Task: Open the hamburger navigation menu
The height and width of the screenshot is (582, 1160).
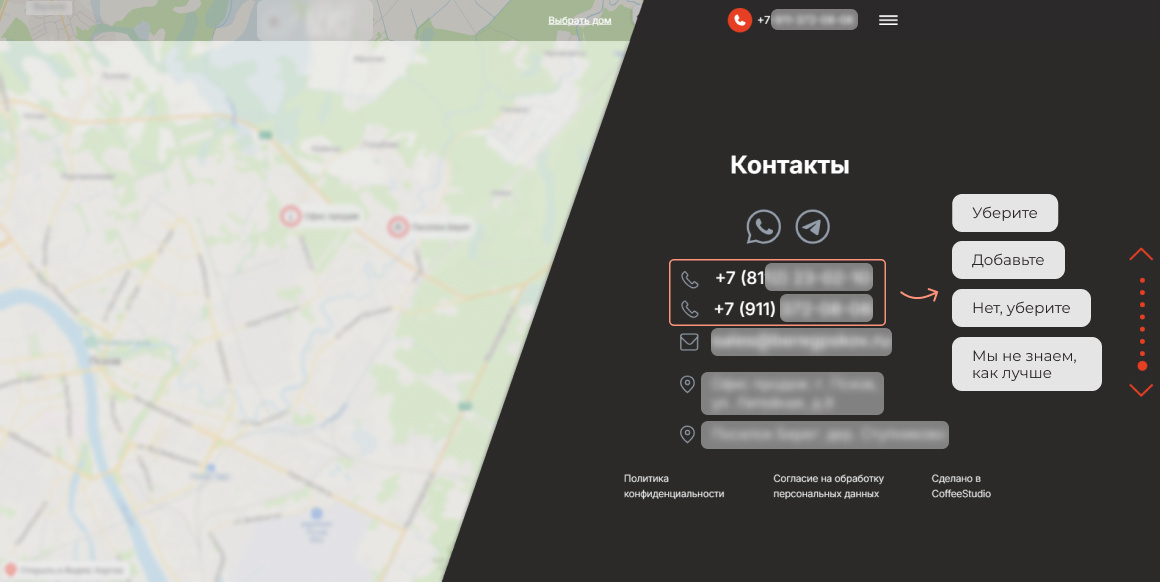Action: [x=888, y=19]
